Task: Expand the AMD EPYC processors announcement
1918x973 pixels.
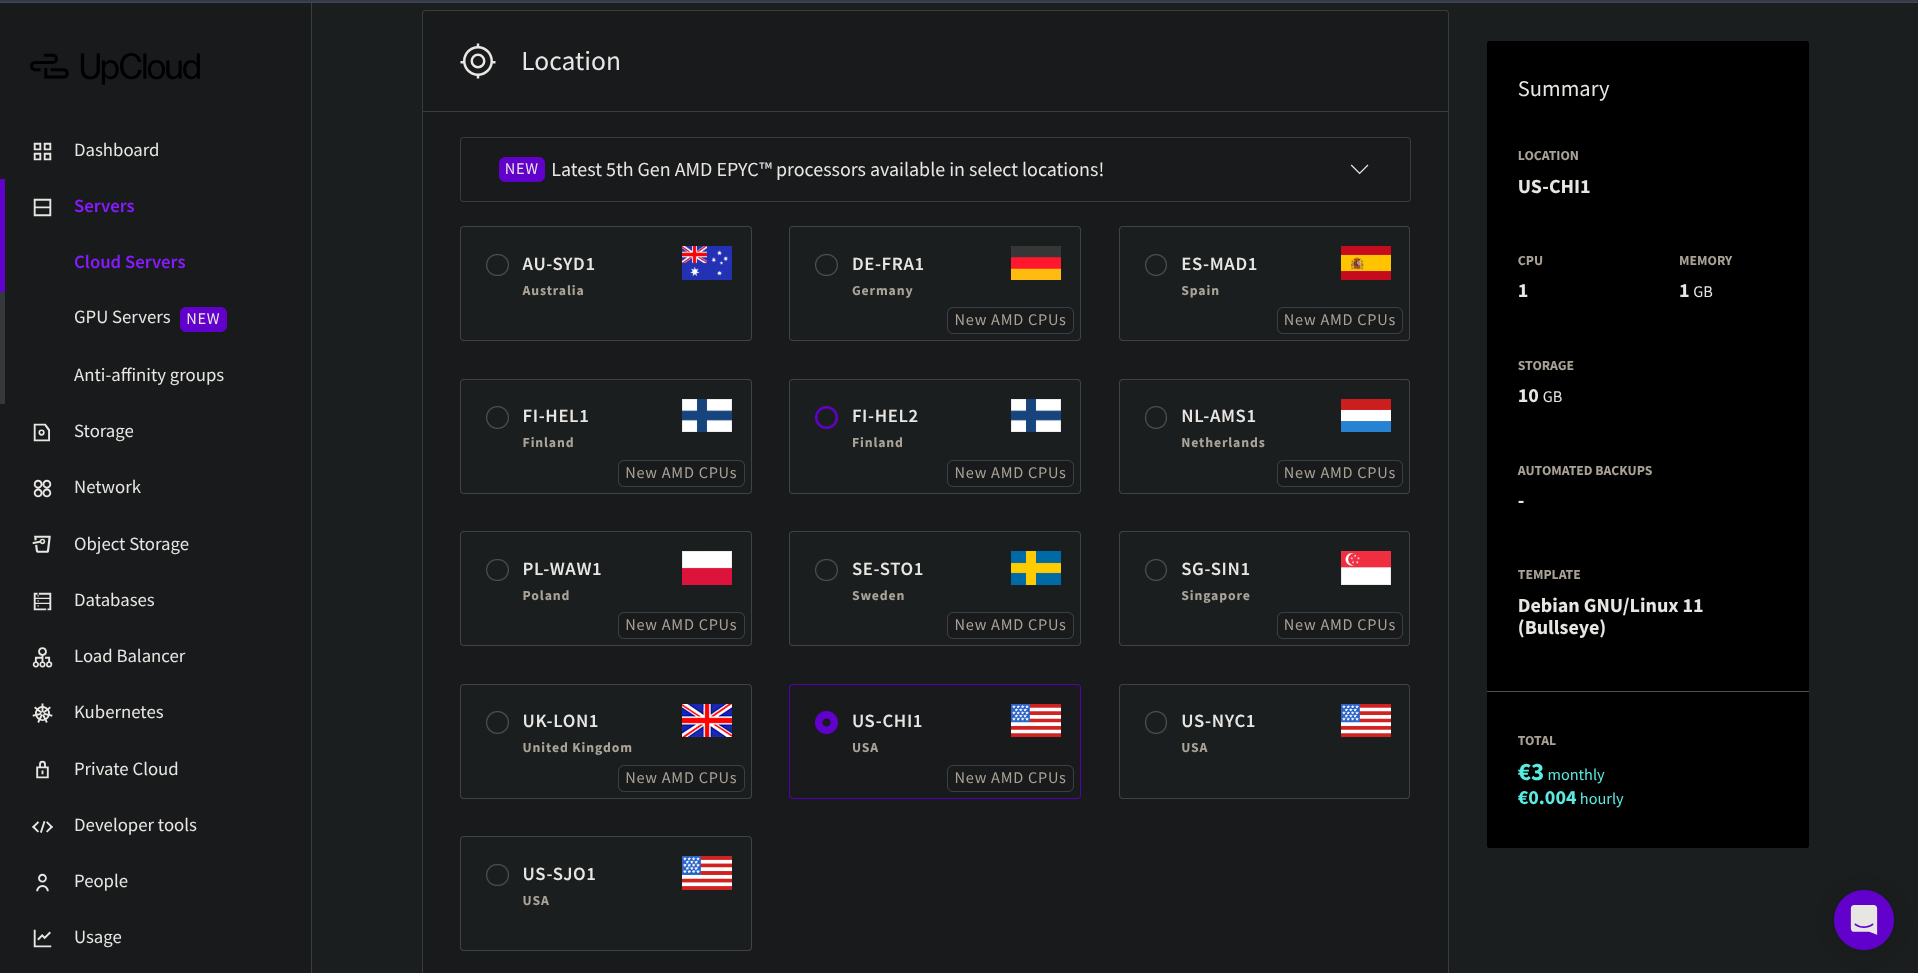Action: coord(1359,169)
